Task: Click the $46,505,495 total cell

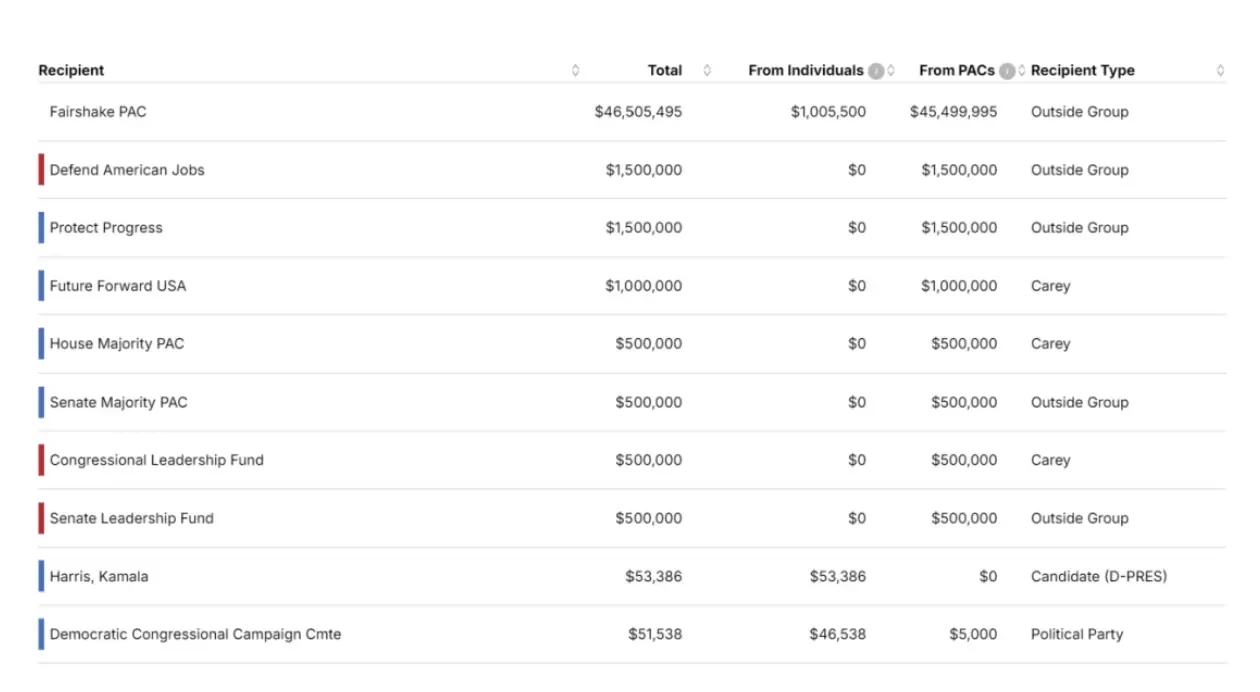Action: (638, 112)
